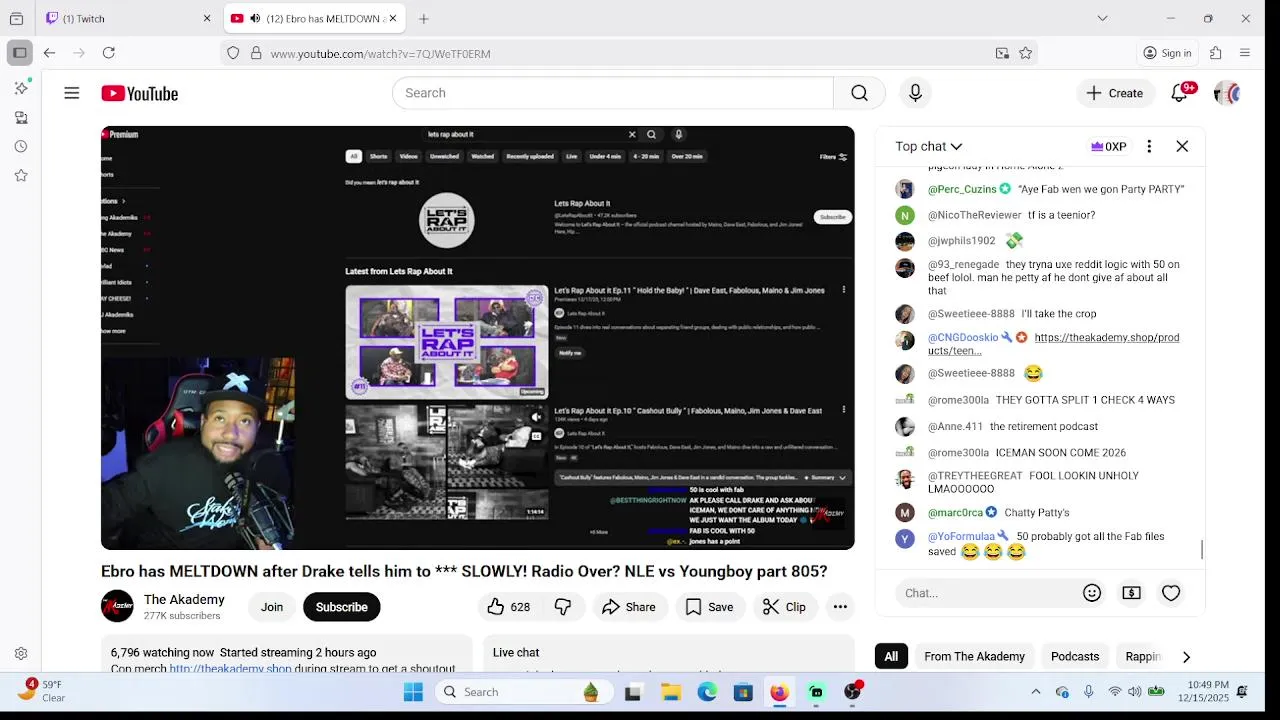The image size is (1280, 720).
Task: Click the Join channel button
Action: tap(272, 607)
